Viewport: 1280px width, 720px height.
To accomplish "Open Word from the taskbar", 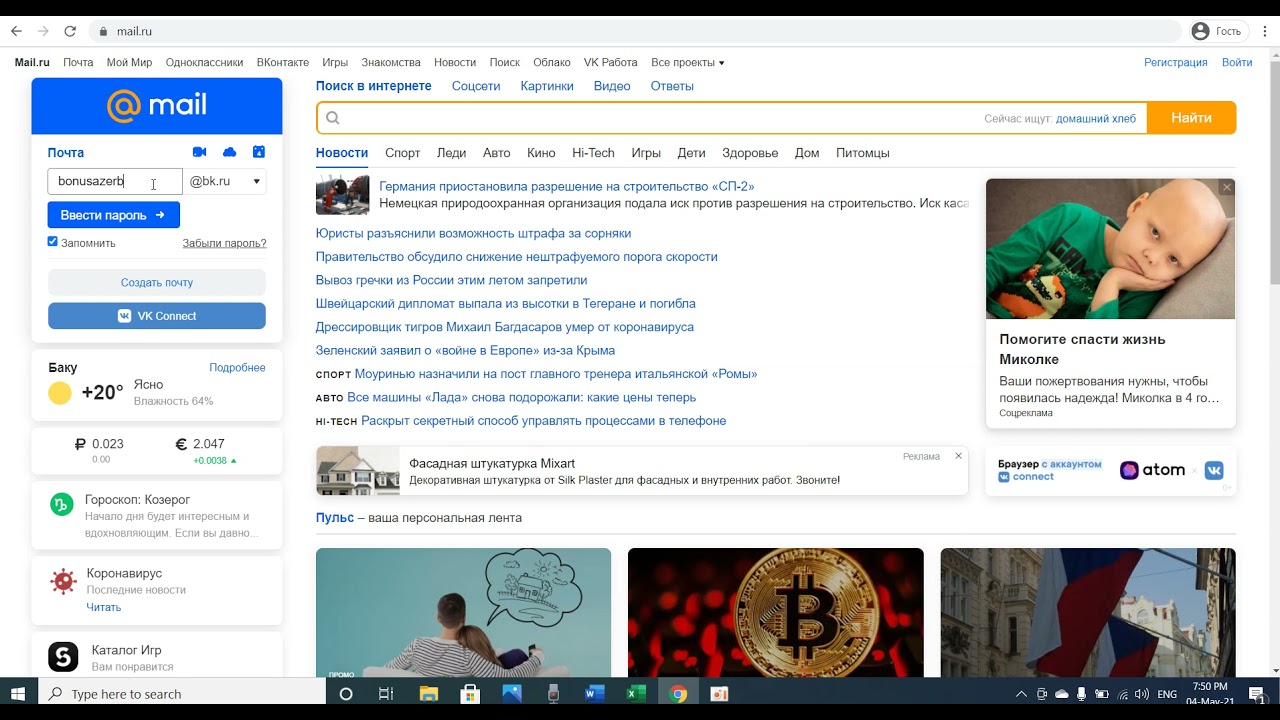I will [x=594, y=694].
